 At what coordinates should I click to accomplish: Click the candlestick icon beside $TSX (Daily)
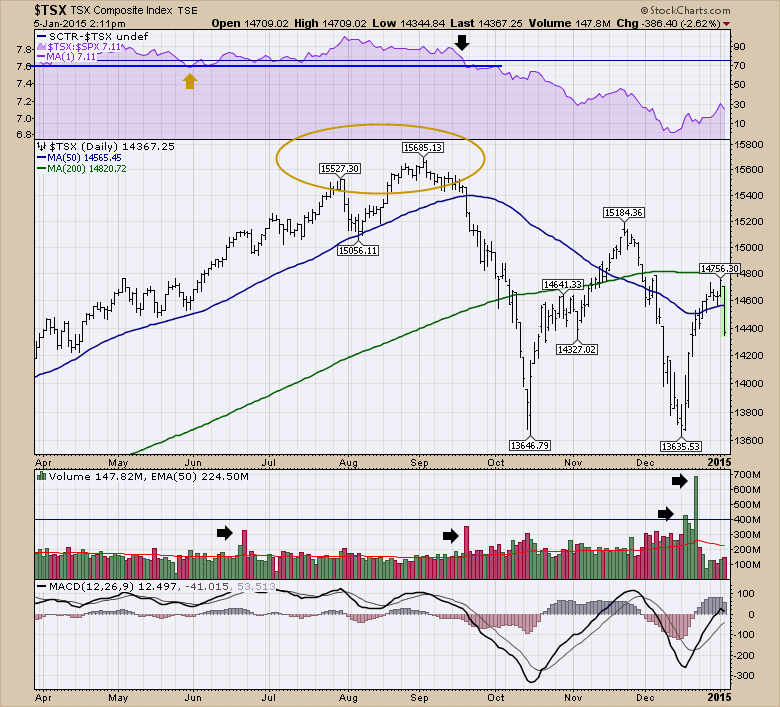[x=42, y=146]
